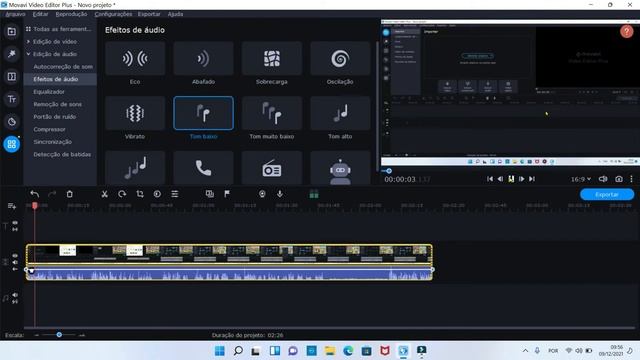Toggle the link icon on title track
The height and width of the screenshot is (360, 640).
click(x=15, y=229)
